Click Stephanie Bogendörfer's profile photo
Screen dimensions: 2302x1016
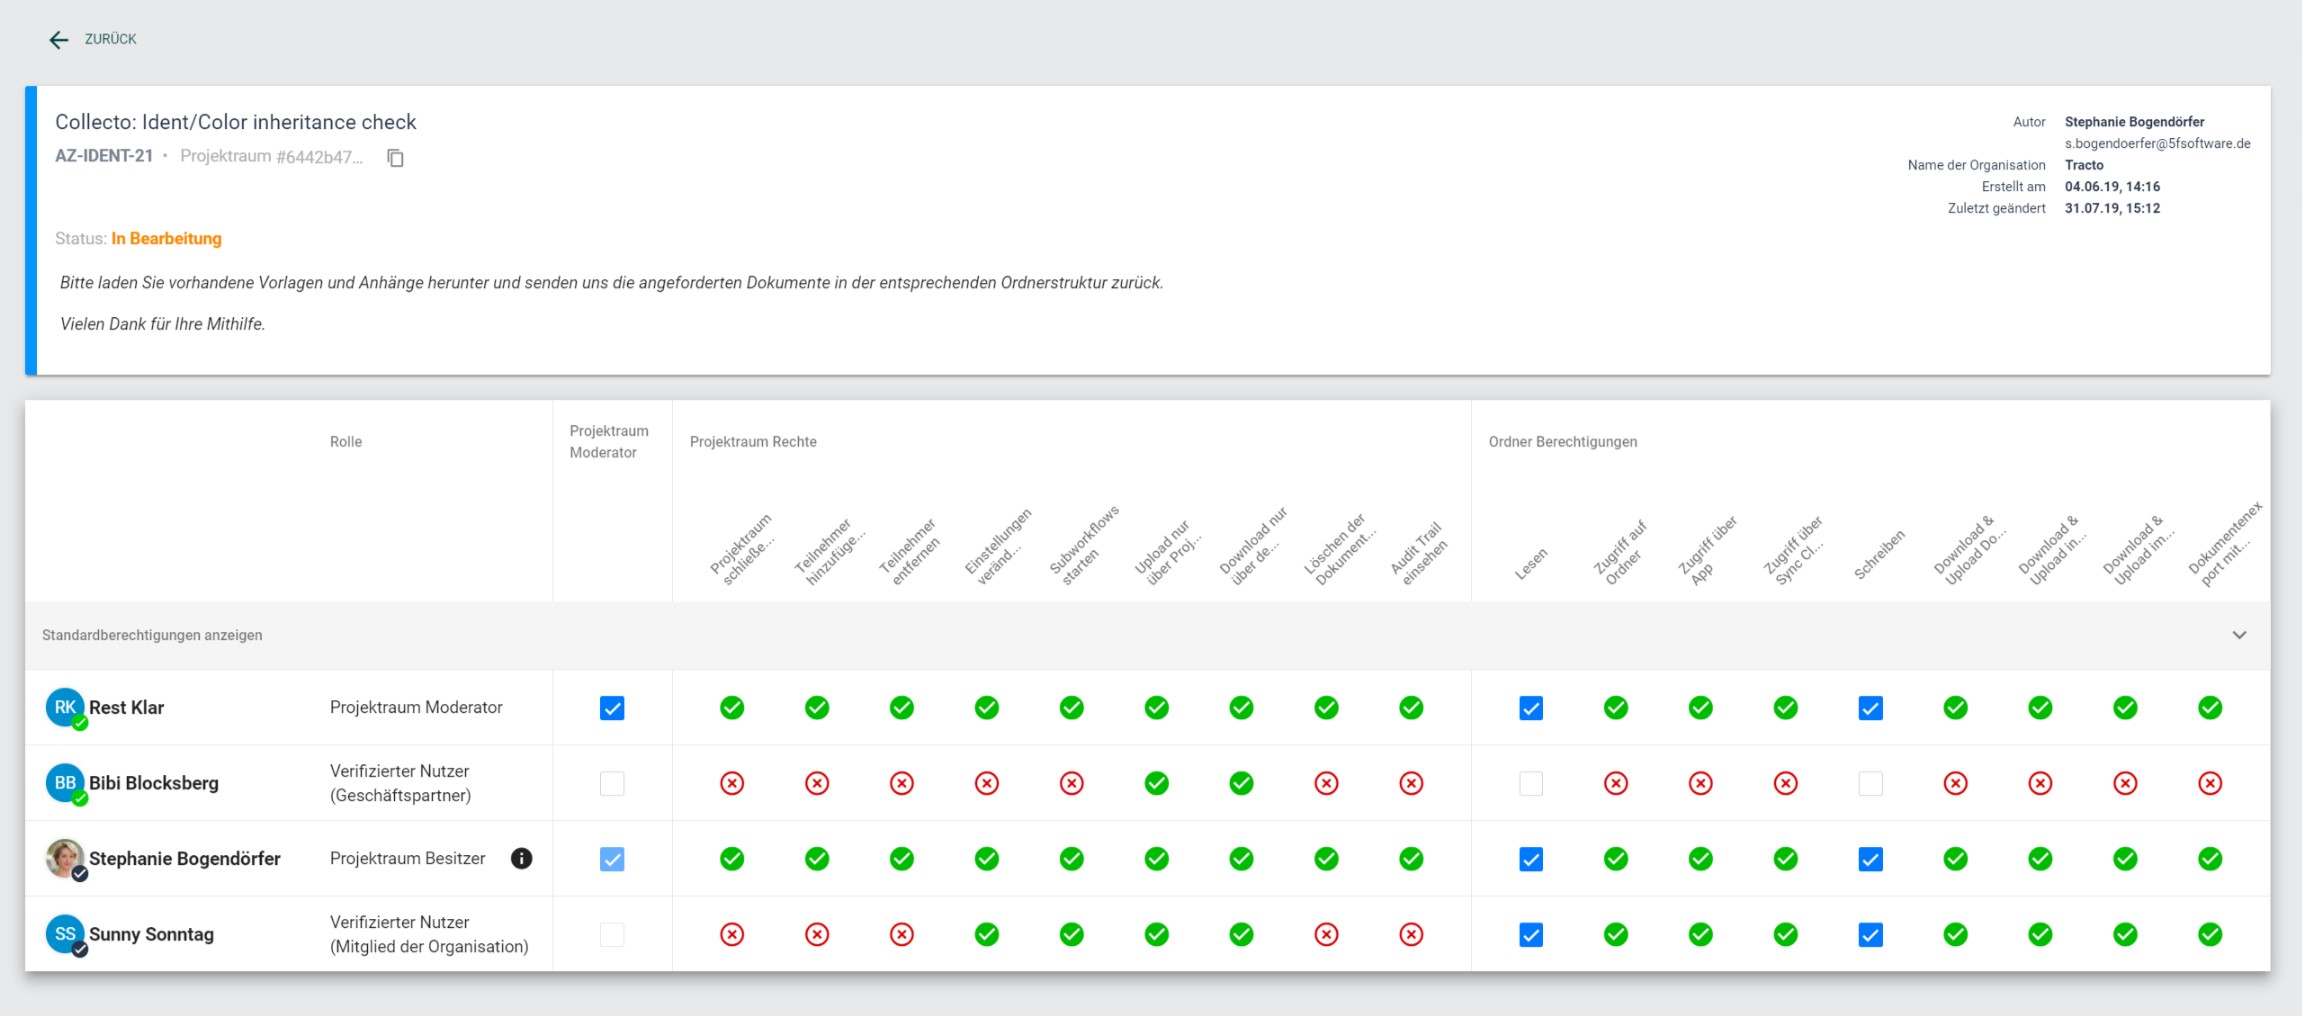point(65,858)
